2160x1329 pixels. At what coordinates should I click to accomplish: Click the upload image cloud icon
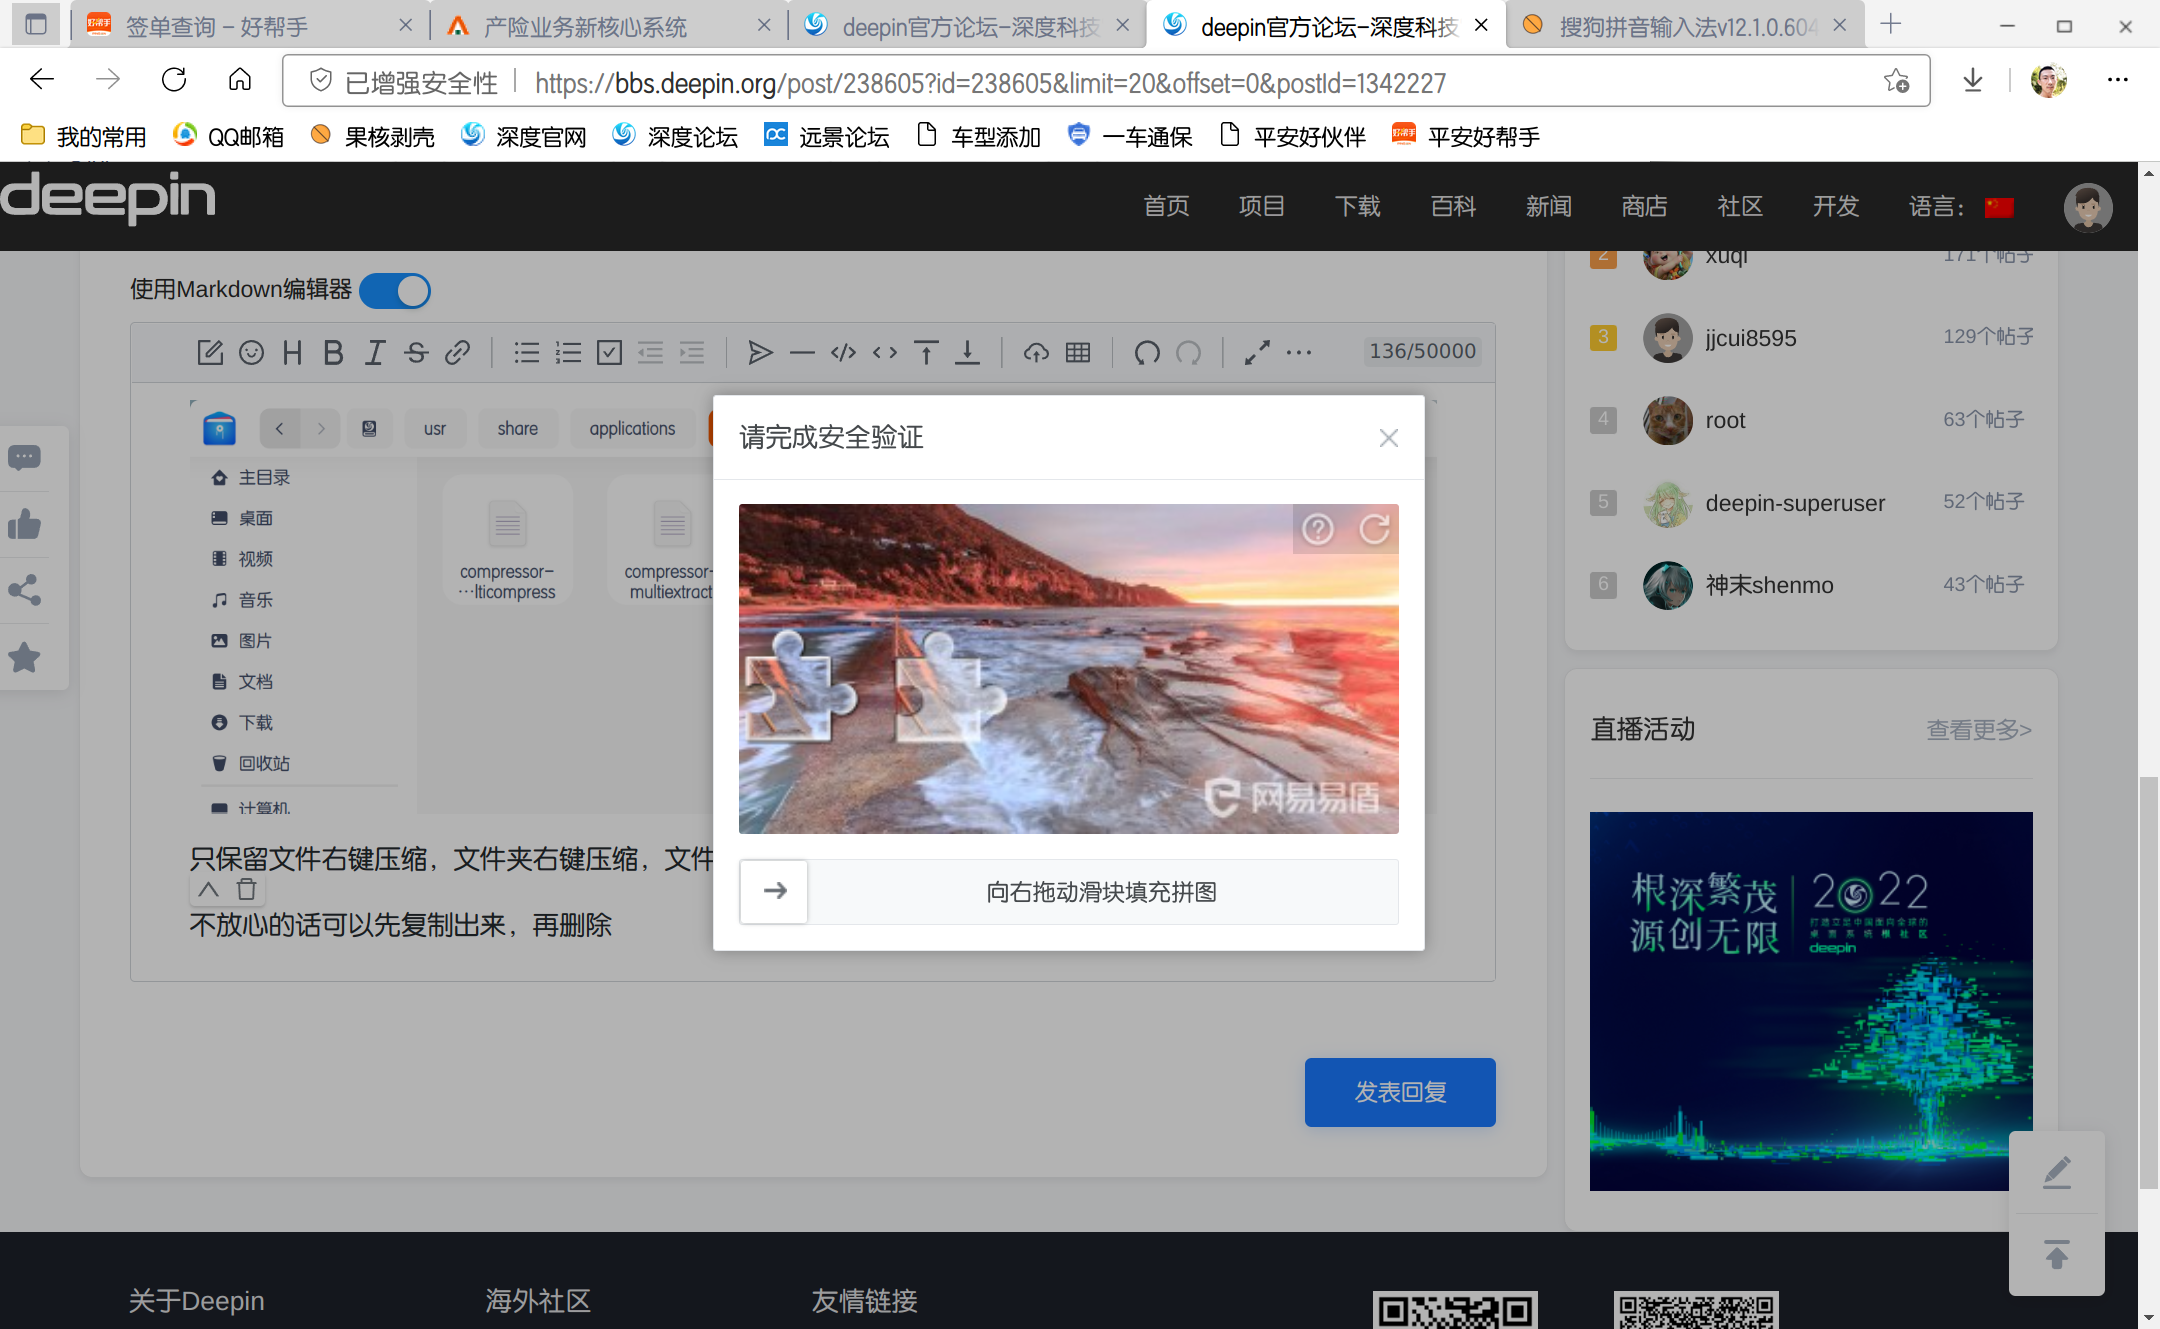pyautogui.click(x=1036, y=352)
